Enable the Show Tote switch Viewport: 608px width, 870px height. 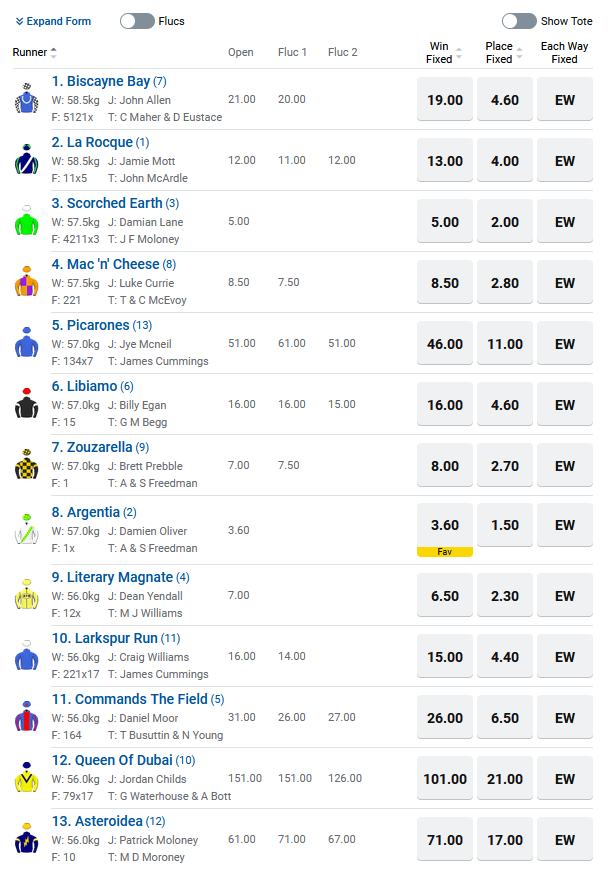[x=519, y=21]
